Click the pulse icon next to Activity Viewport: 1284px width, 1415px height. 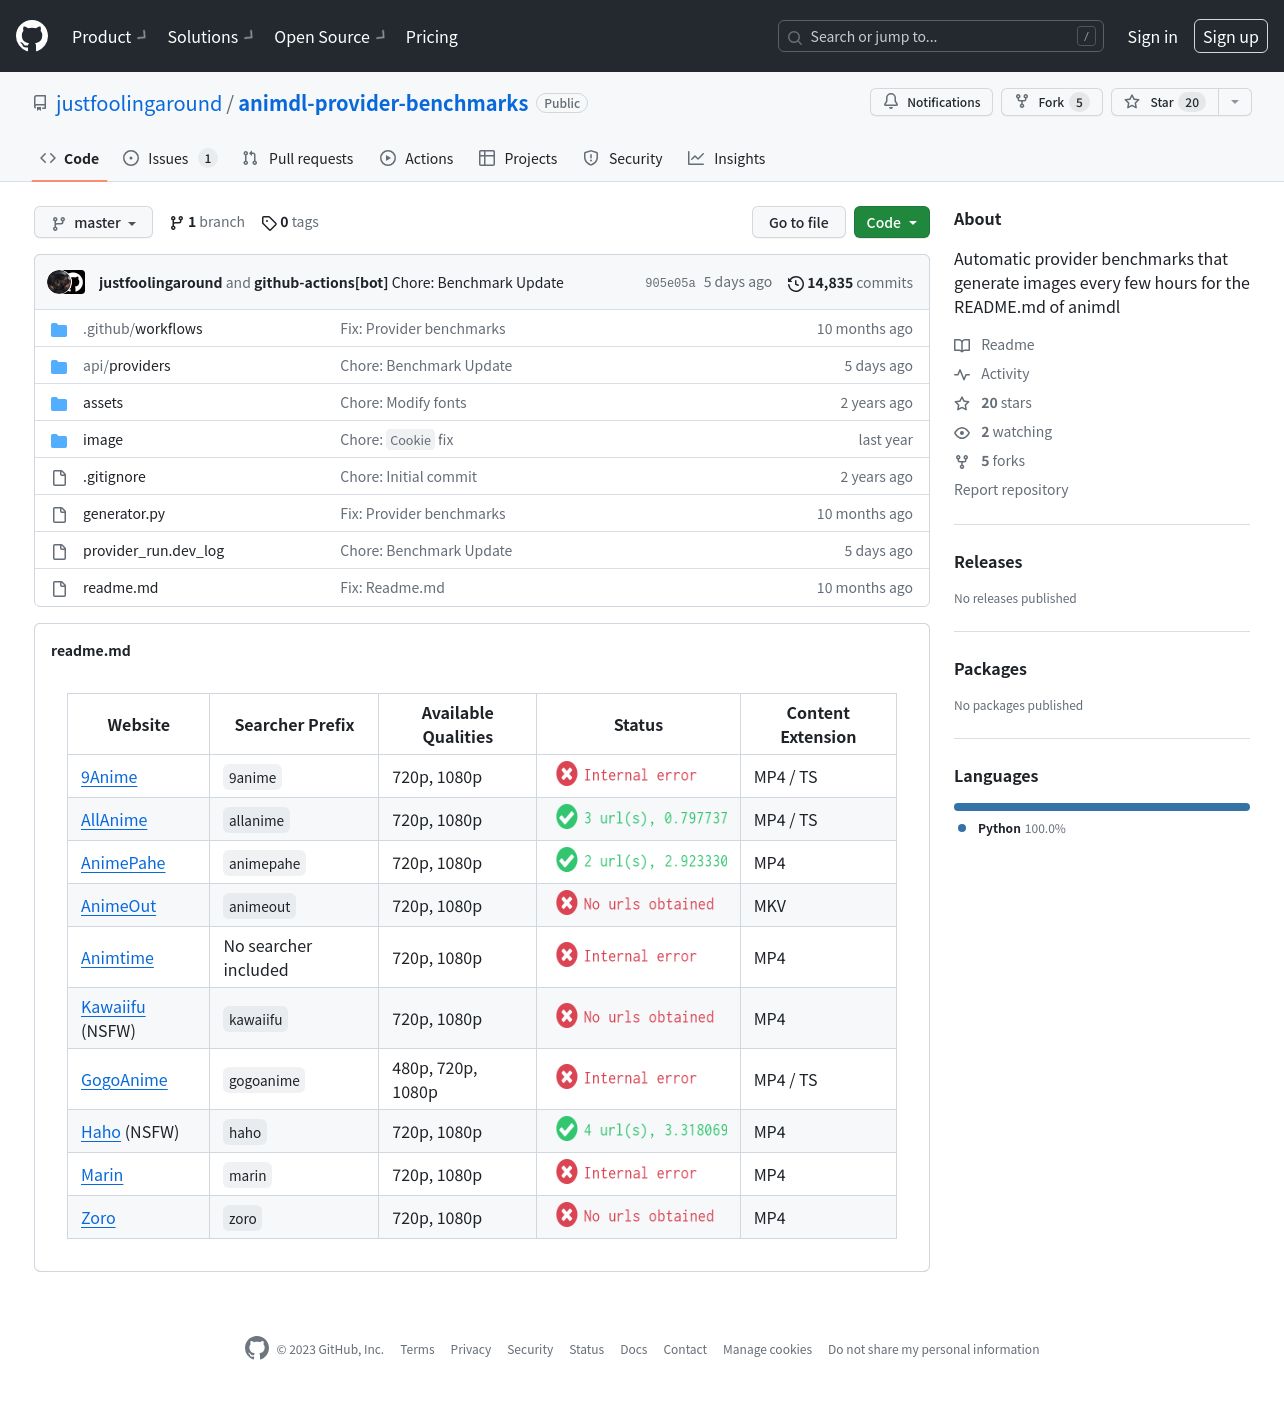click(x=962, y=374)
